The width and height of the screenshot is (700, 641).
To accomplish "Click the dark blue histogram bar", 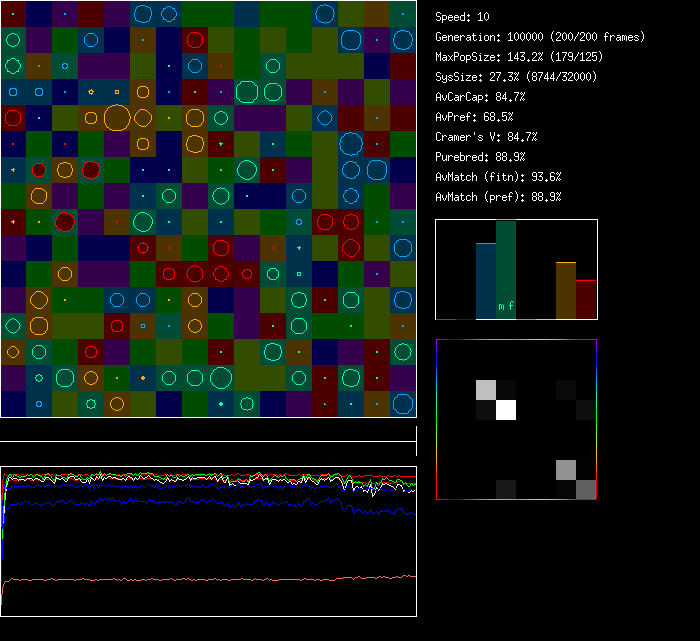I will (x=485, y=280).
